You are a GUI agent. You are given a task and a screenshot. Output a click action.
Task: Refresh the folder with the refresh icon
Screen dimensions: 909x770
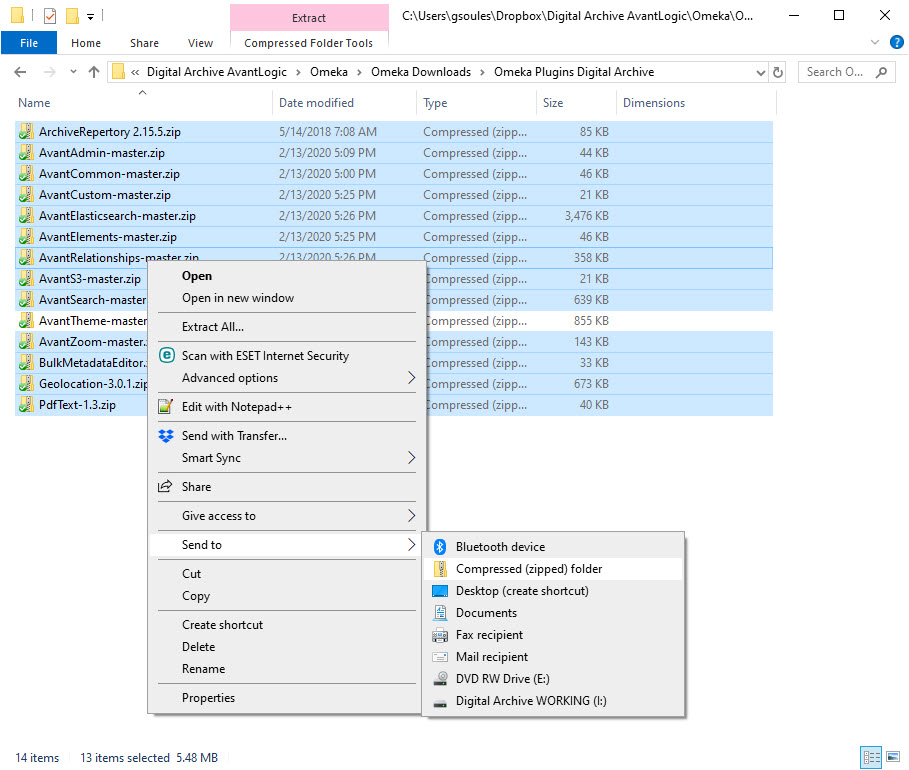[777, 72]
